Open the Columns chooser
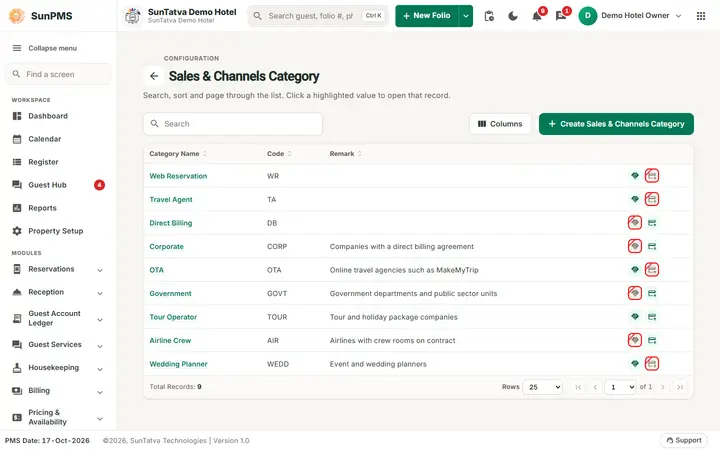This screenshot has width=720, height=450. click(500, 124)
